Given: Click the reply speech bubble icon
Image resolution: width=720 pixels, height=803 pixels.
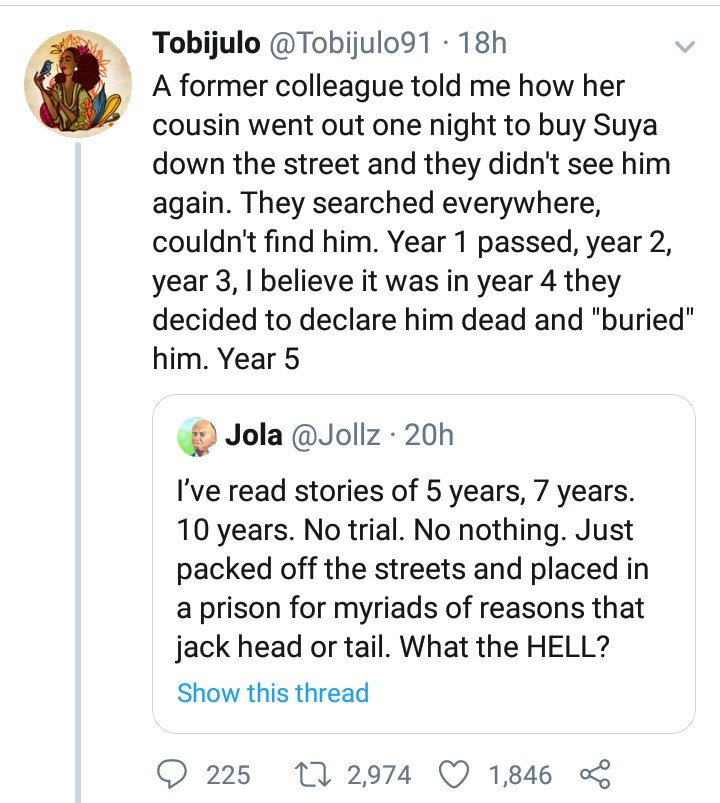Looking at the screenshot, I should pos(172,773).
